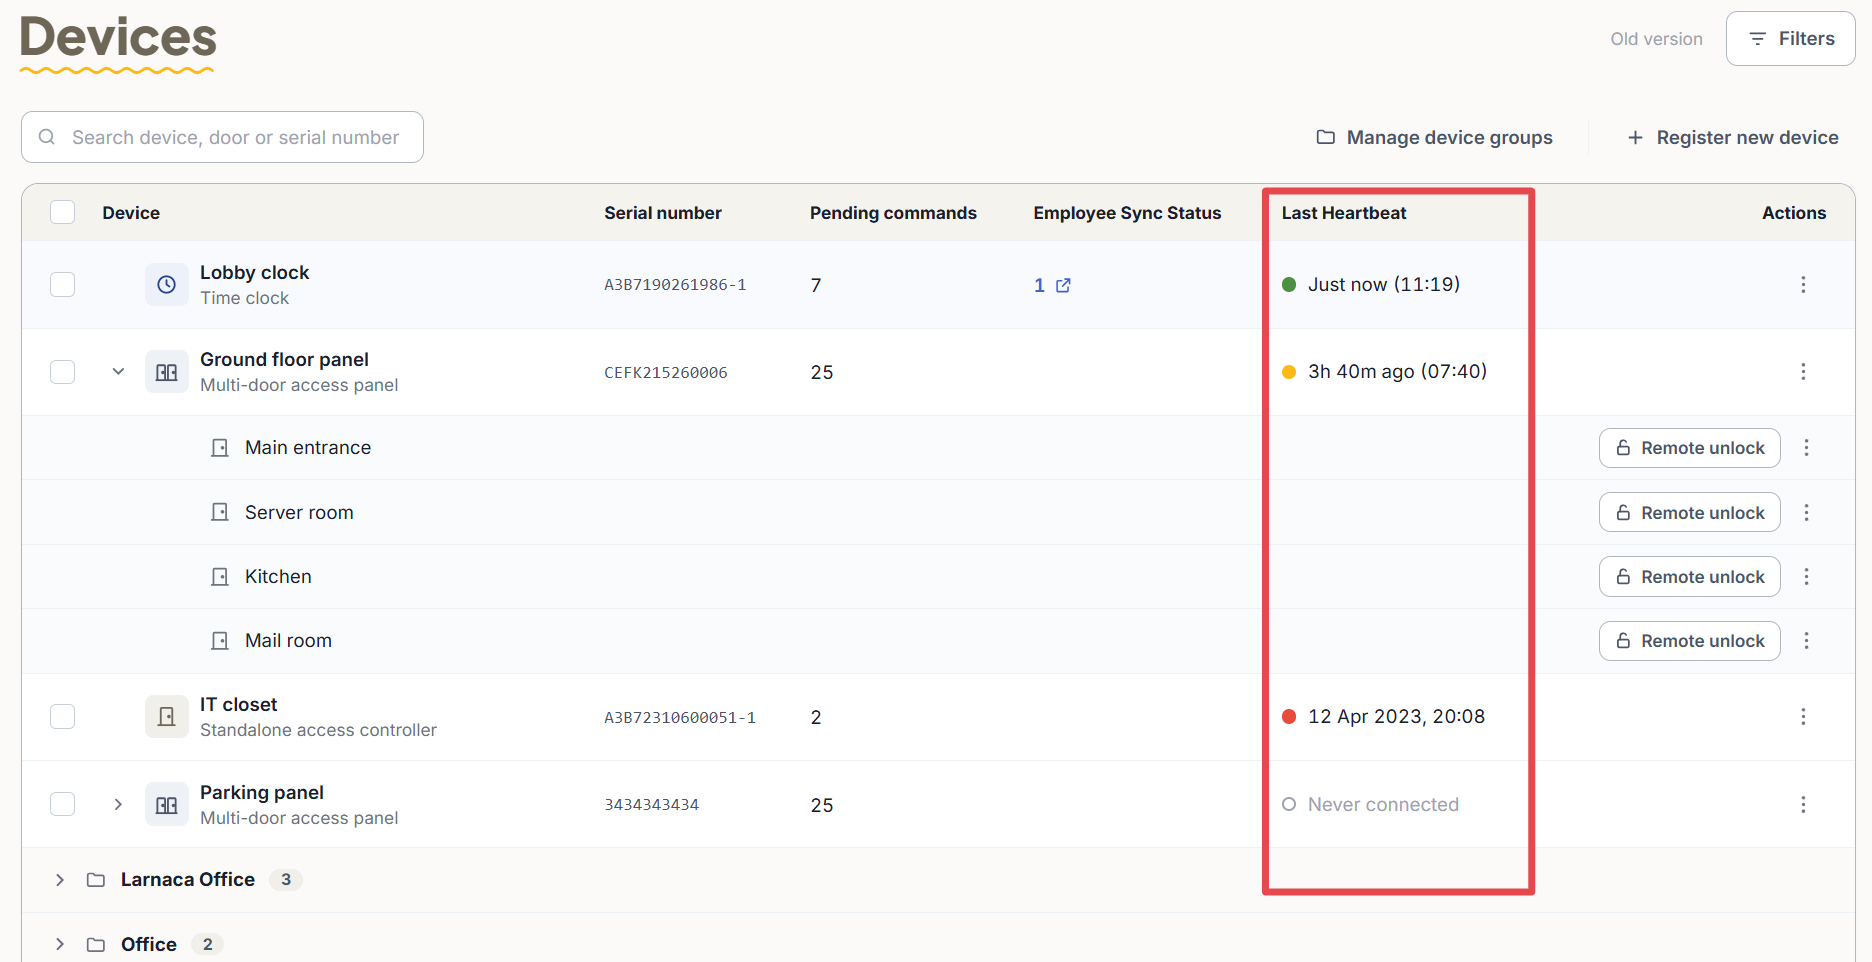Expand the Larnaca Office device group
Screen dimensions: 1872x962
click(x=60, y=880)
